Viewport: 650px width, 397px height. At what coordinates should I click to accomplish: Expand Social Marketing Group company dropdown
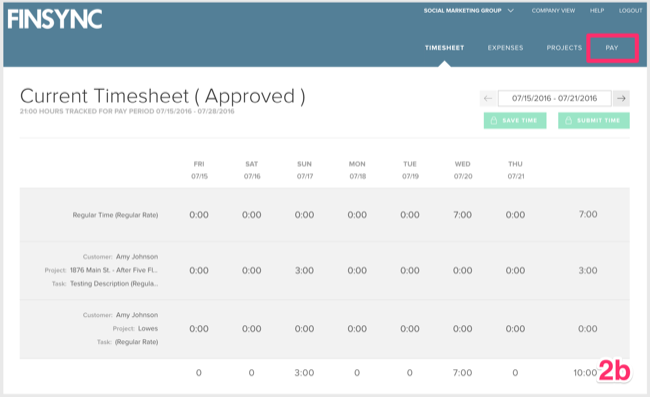(468, 10)
